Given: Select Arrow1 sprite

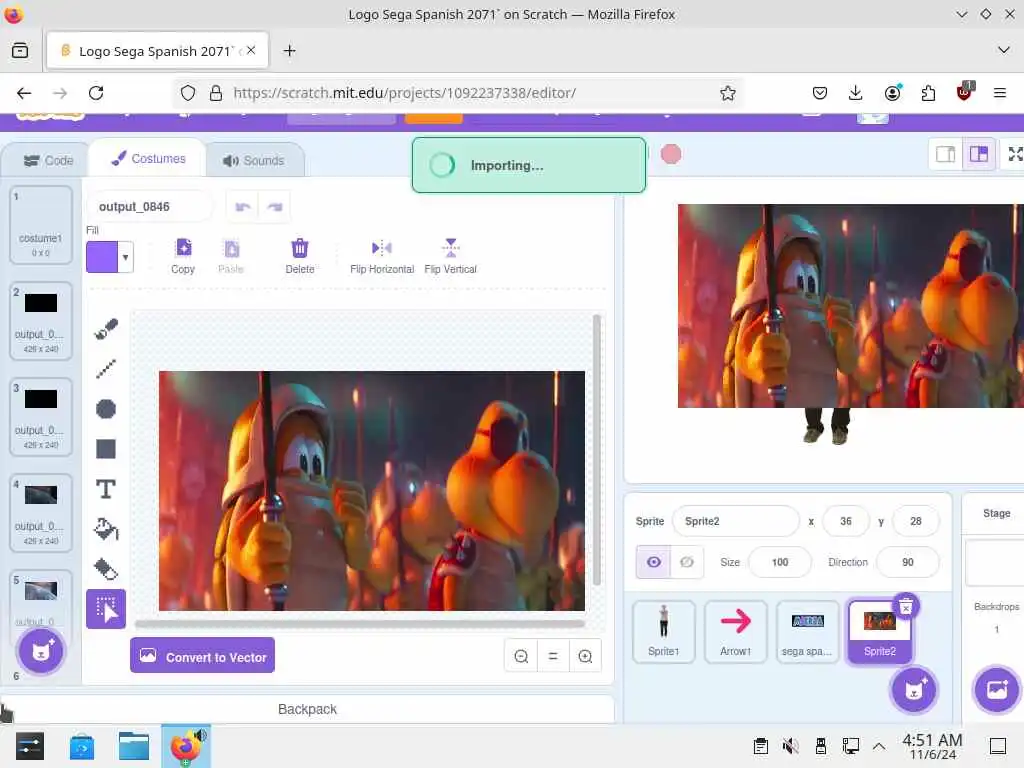Looking at the screenshot, I should pos(735,632).
